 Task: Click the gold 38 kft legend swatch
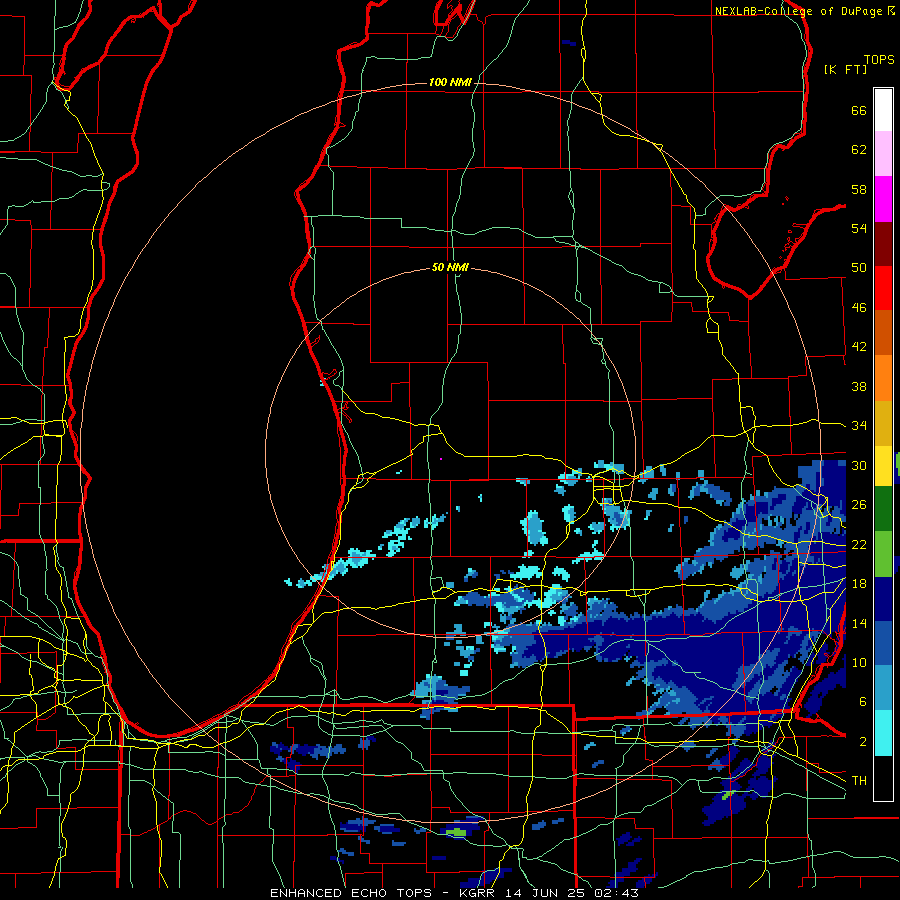(883, 424)
